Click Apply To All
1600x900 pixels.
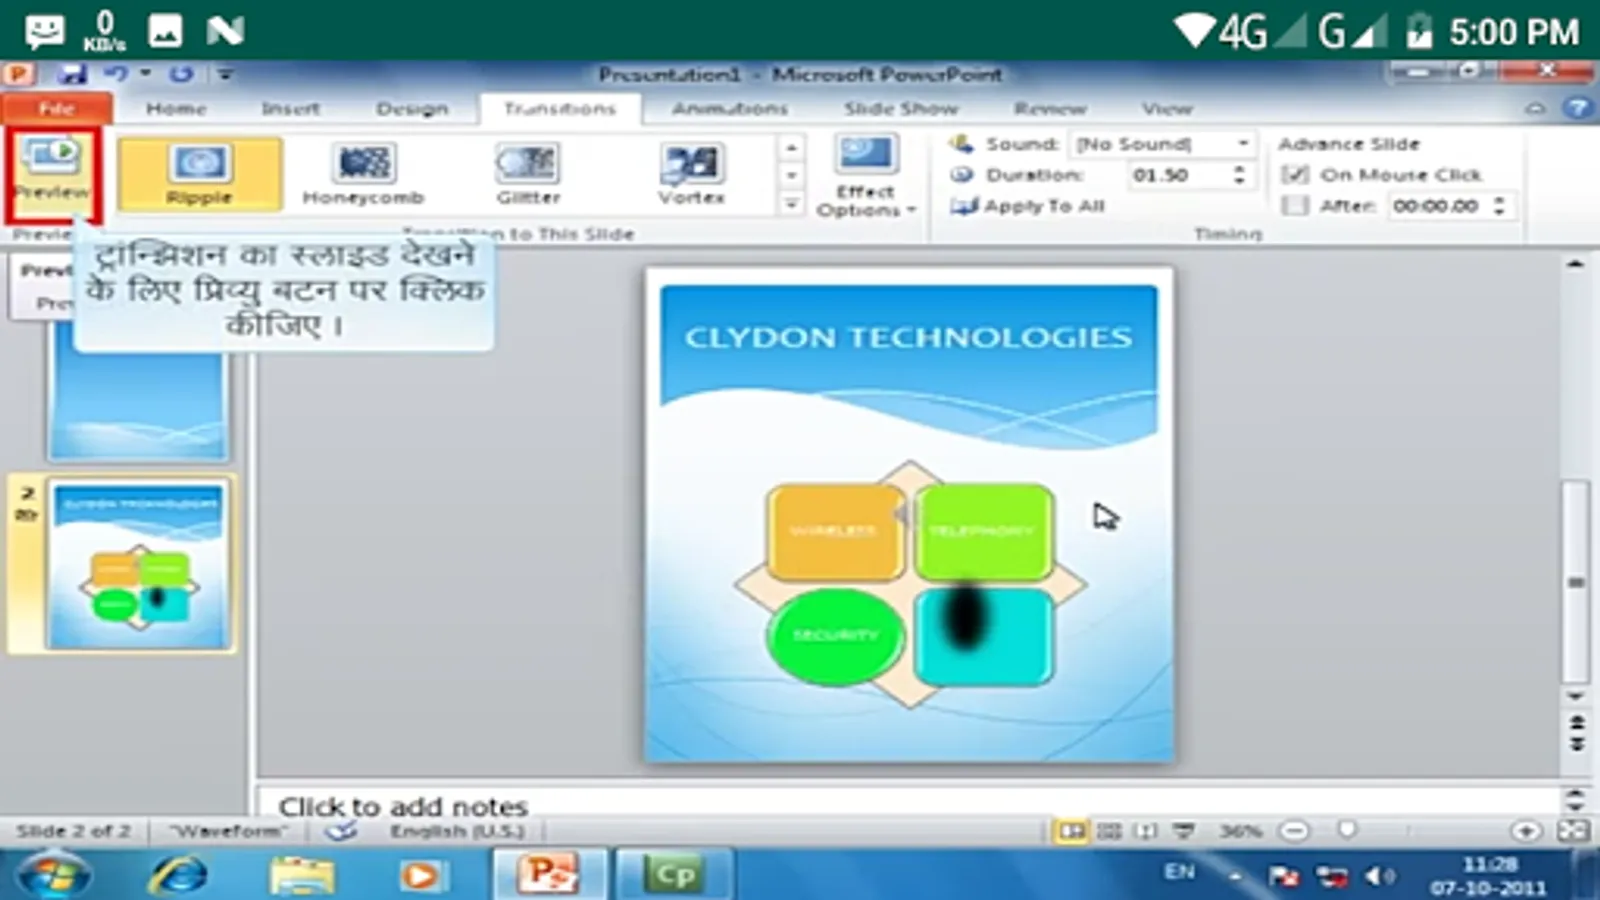pyautogui.click(x=1028, y=206)
